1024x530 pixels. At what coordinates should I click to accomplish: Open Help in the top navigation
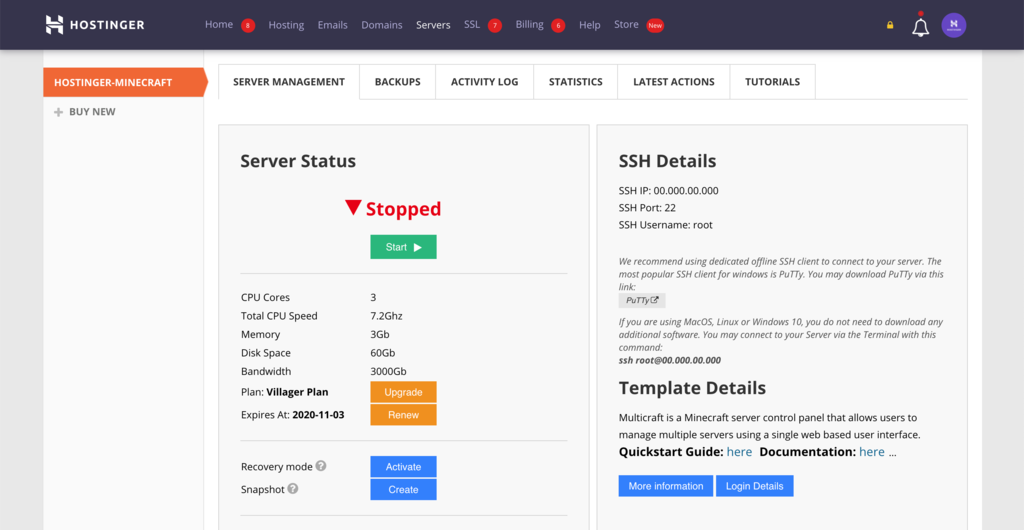590,25
